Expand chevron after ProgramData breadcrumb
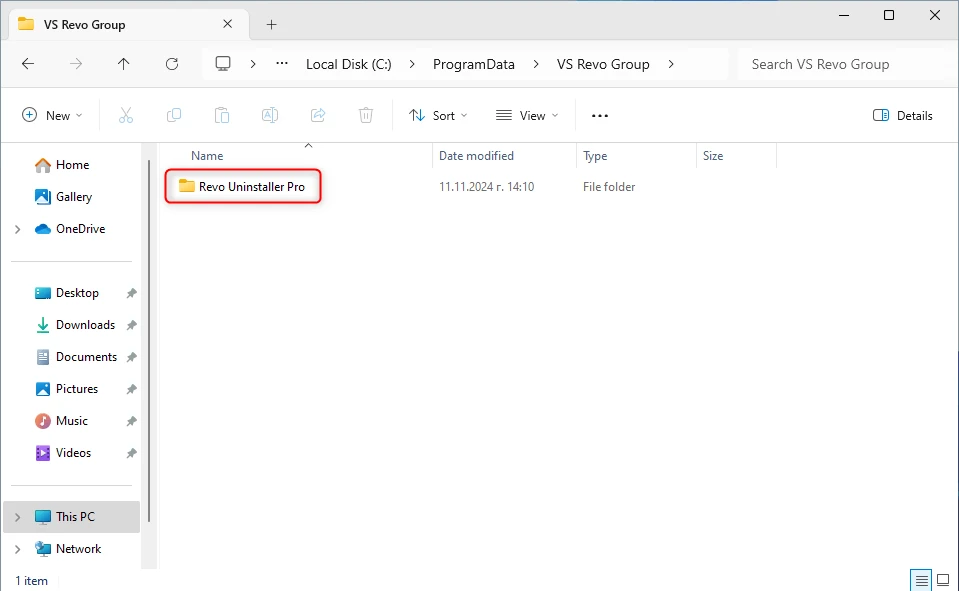This screenshot has height=591, width=959. (x=536, y=64)
